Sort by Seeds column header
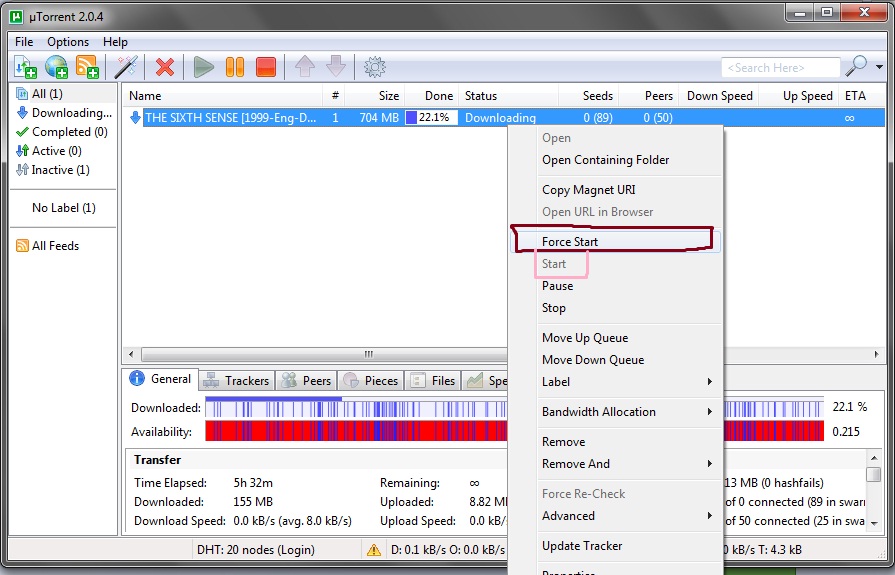 [x=588, y=96]
